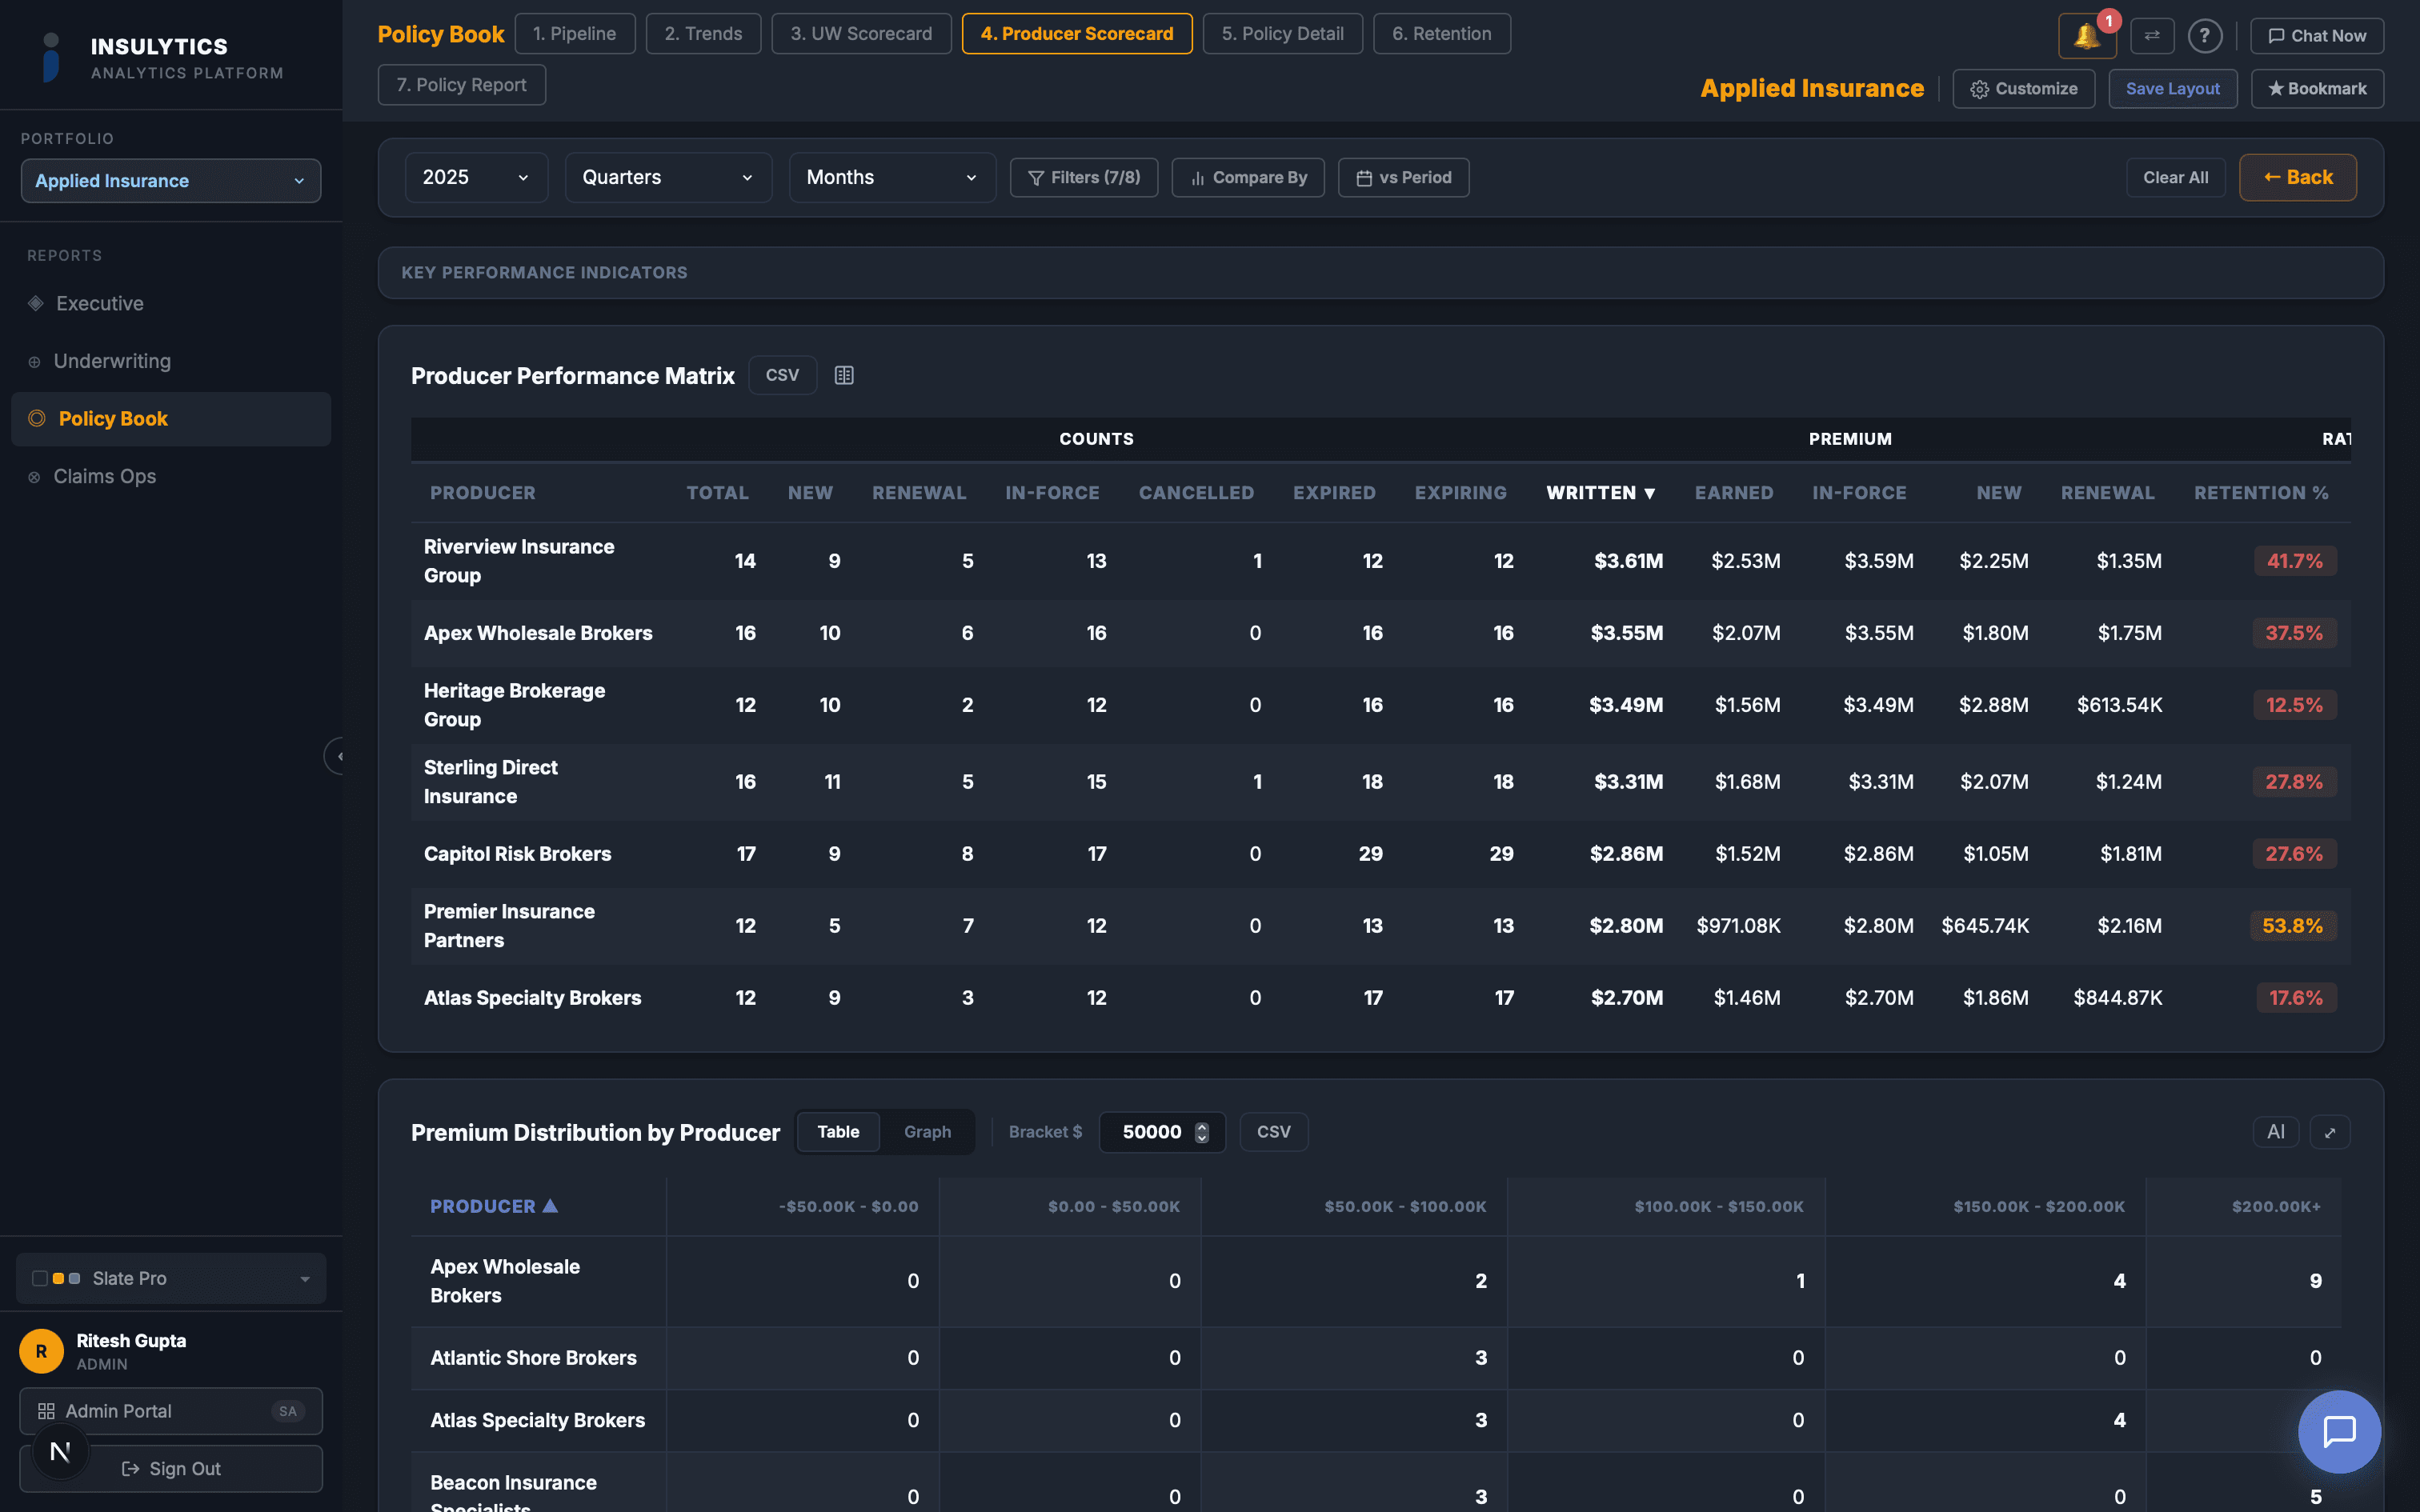The image size is (2420, 1512).
Task: Click Chat Now button
Action: (x=2317, y=36)
